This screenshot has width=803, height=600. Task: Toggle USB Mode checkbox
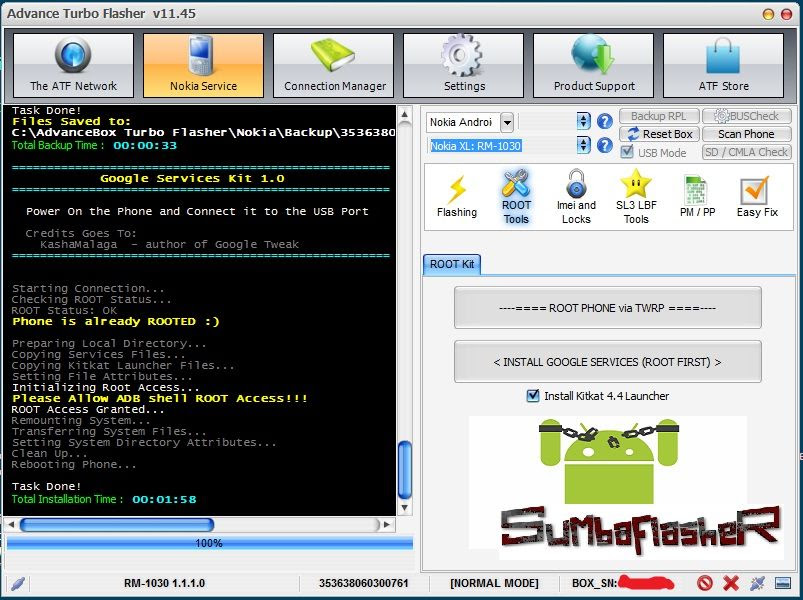(x=627, y=152)
